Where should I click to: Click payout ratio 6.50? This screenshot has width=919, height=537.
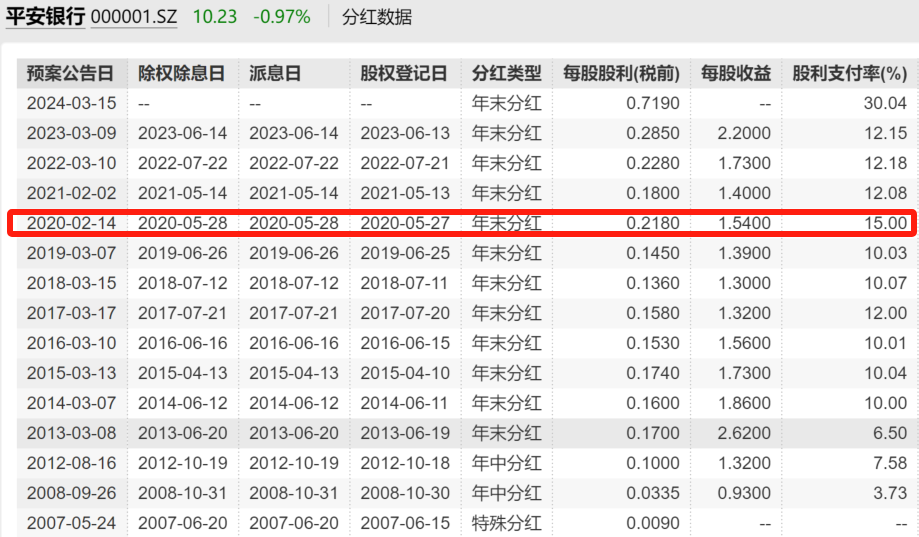click(890, 433)
